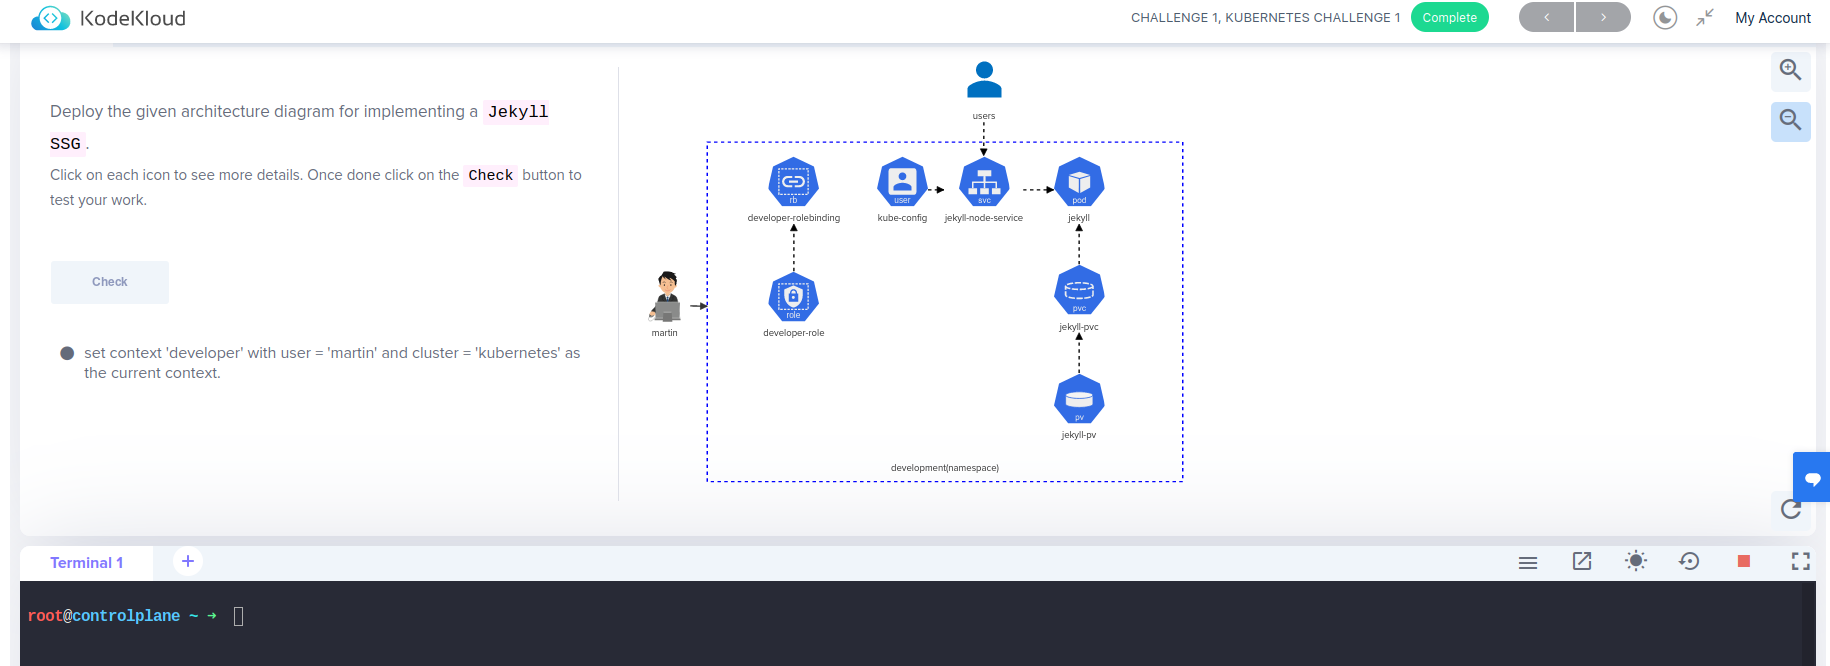Viewport: 1830px width, 666px height.
Task: Open the My Account link
Action: pos(1772,18)
